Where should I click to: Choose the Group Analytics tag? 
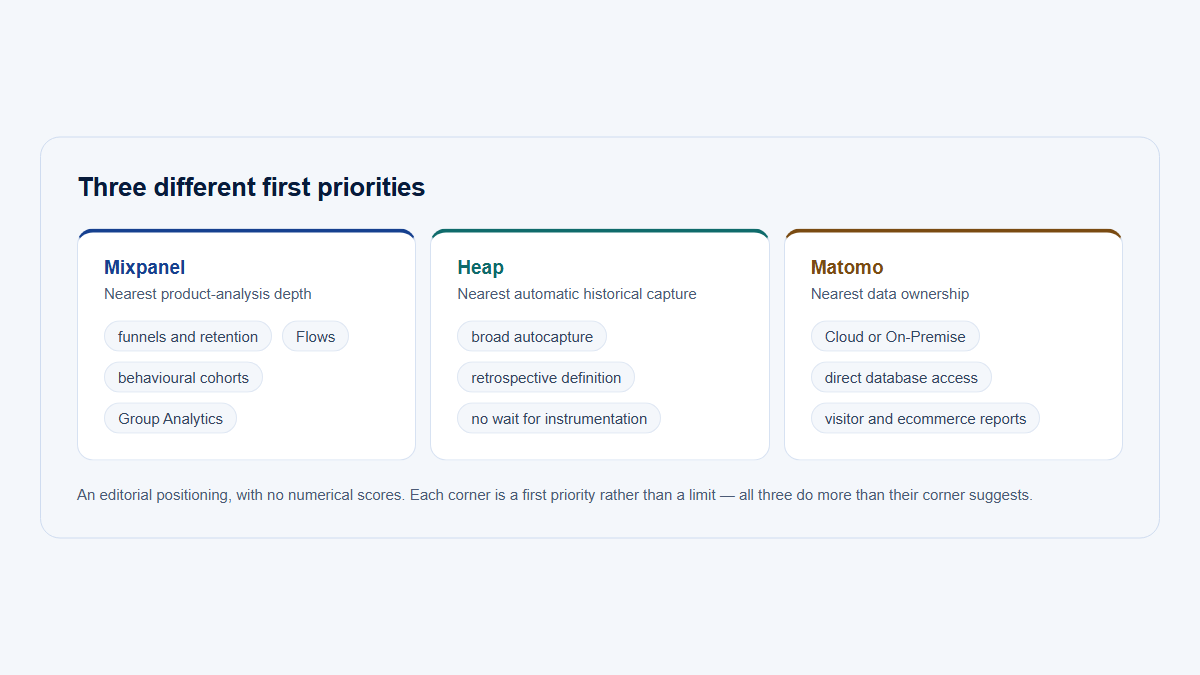coord(170,418)
